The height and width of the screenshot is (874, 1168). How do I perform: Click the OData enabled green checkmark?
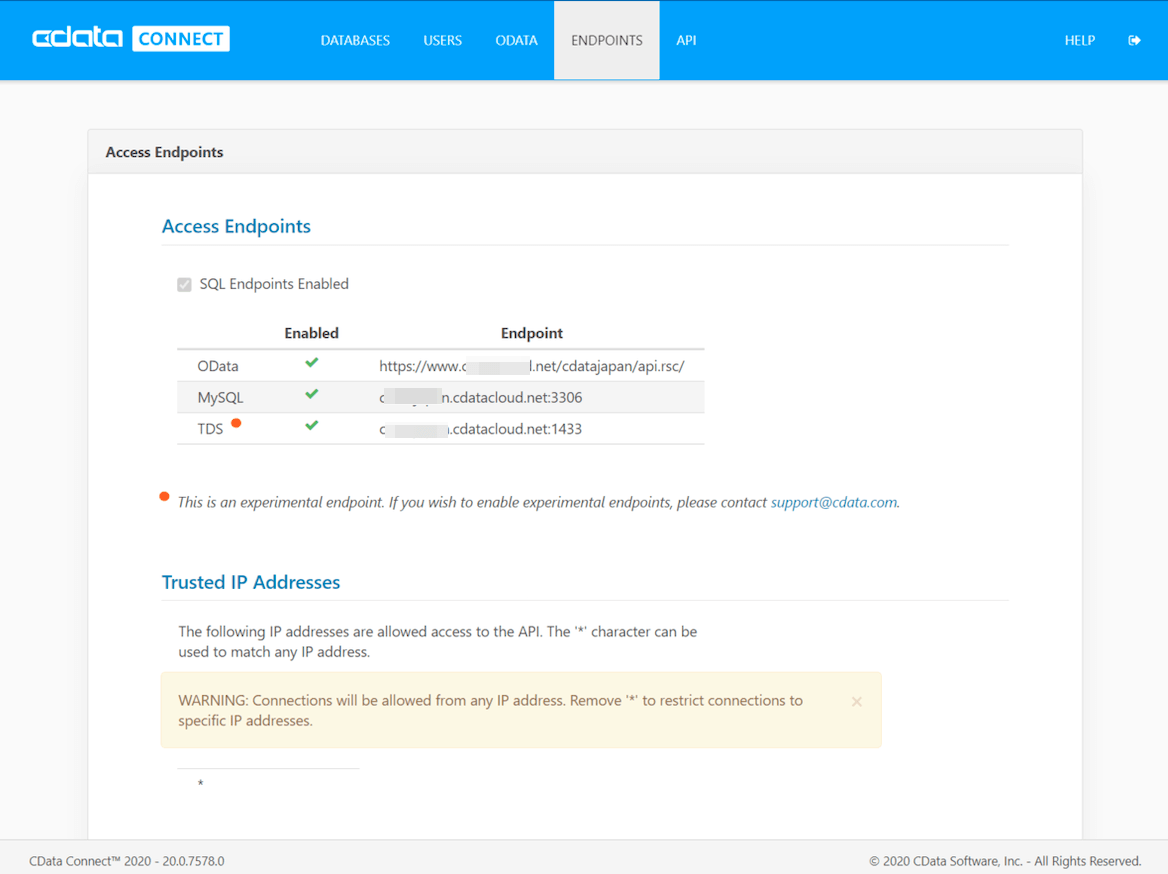(x=311, y=363)
